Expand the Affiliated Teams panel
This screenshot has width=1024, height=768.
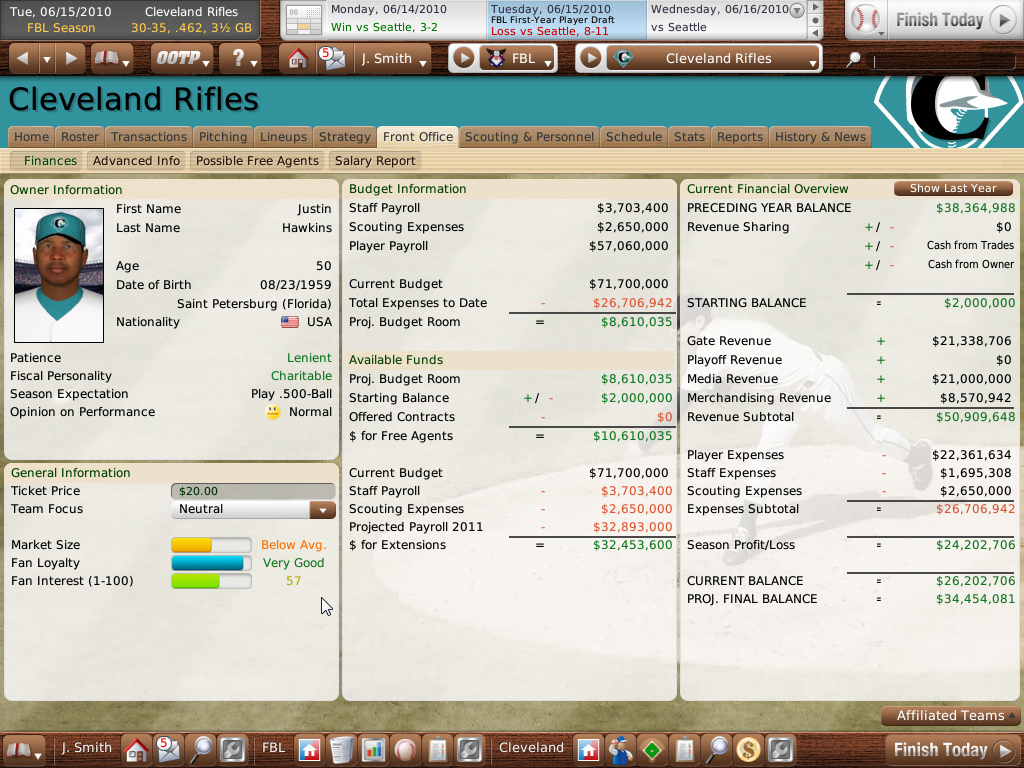(x=950, y=716)
